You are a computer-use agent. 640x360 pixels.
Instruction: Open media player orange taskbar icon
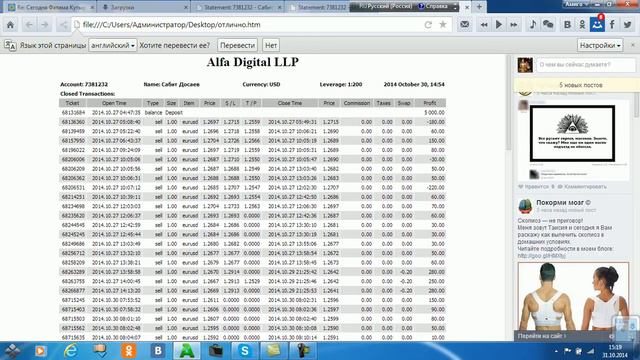click(x=40, y=351)
